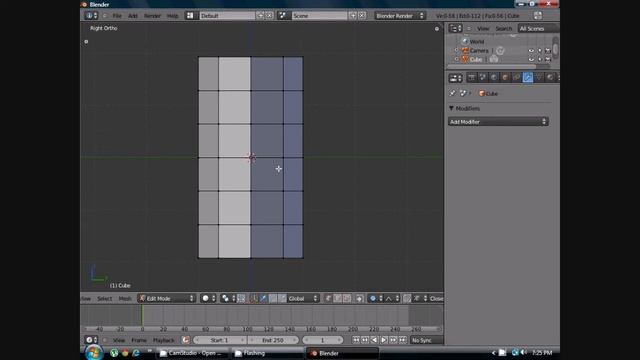The height and width of the screenshot is (360, 640).
Task: Select World in the outliner
Action: (477, 42)
